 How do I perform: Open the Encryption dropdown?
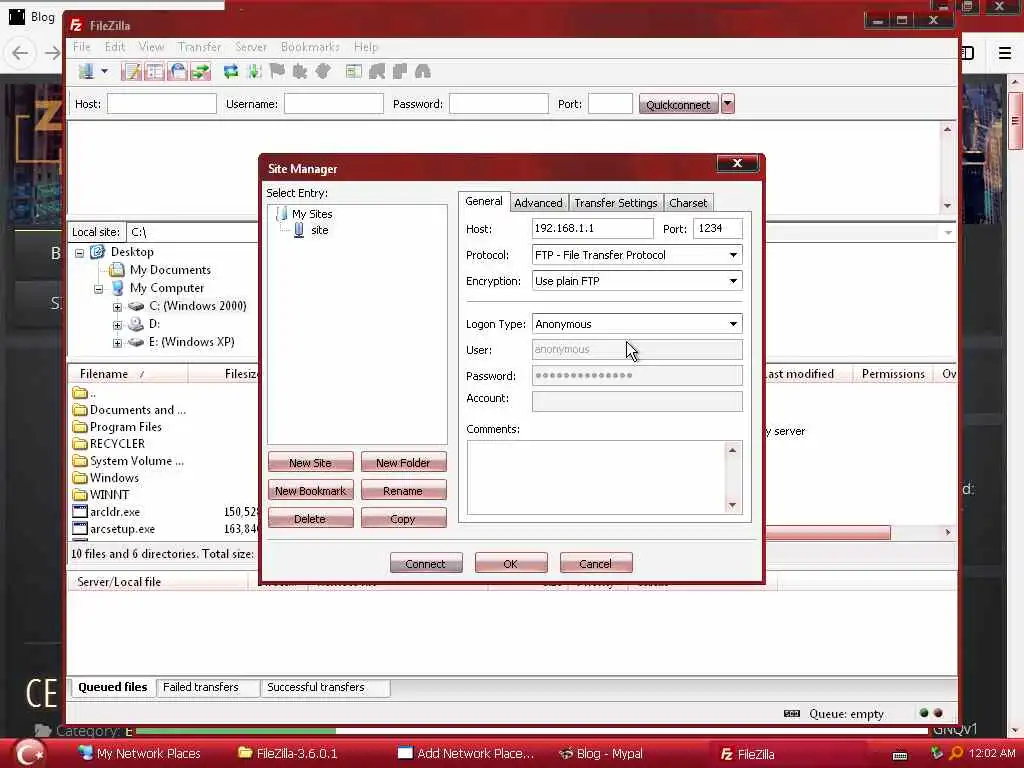tap(733, 281)
